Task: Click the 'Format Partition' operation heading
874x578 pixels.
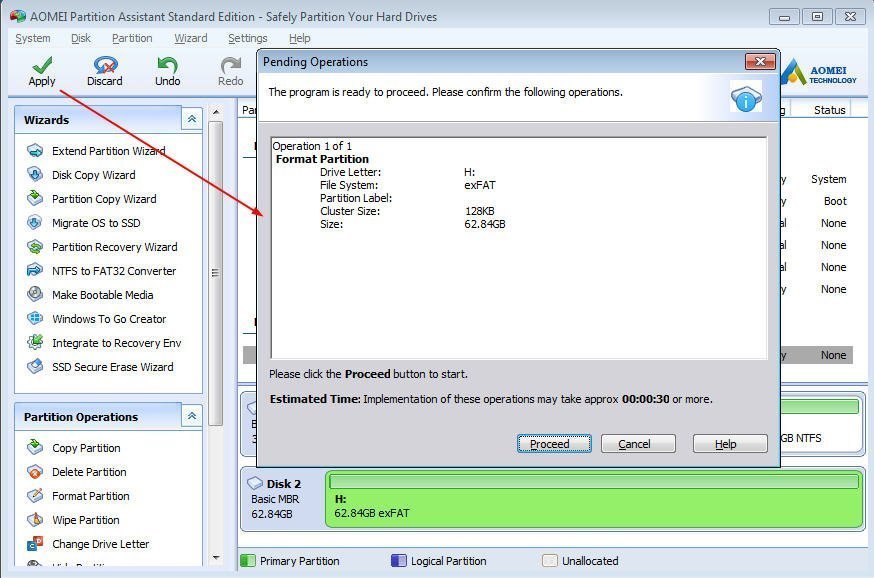Action: [322, 159]
